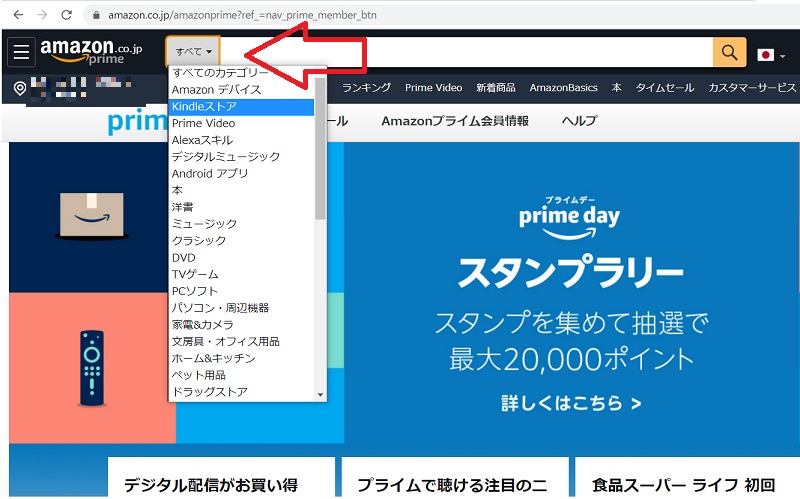Click the Fire TV remote image
The width and height of the screenshot is (800, 499).
coord(92,368)
